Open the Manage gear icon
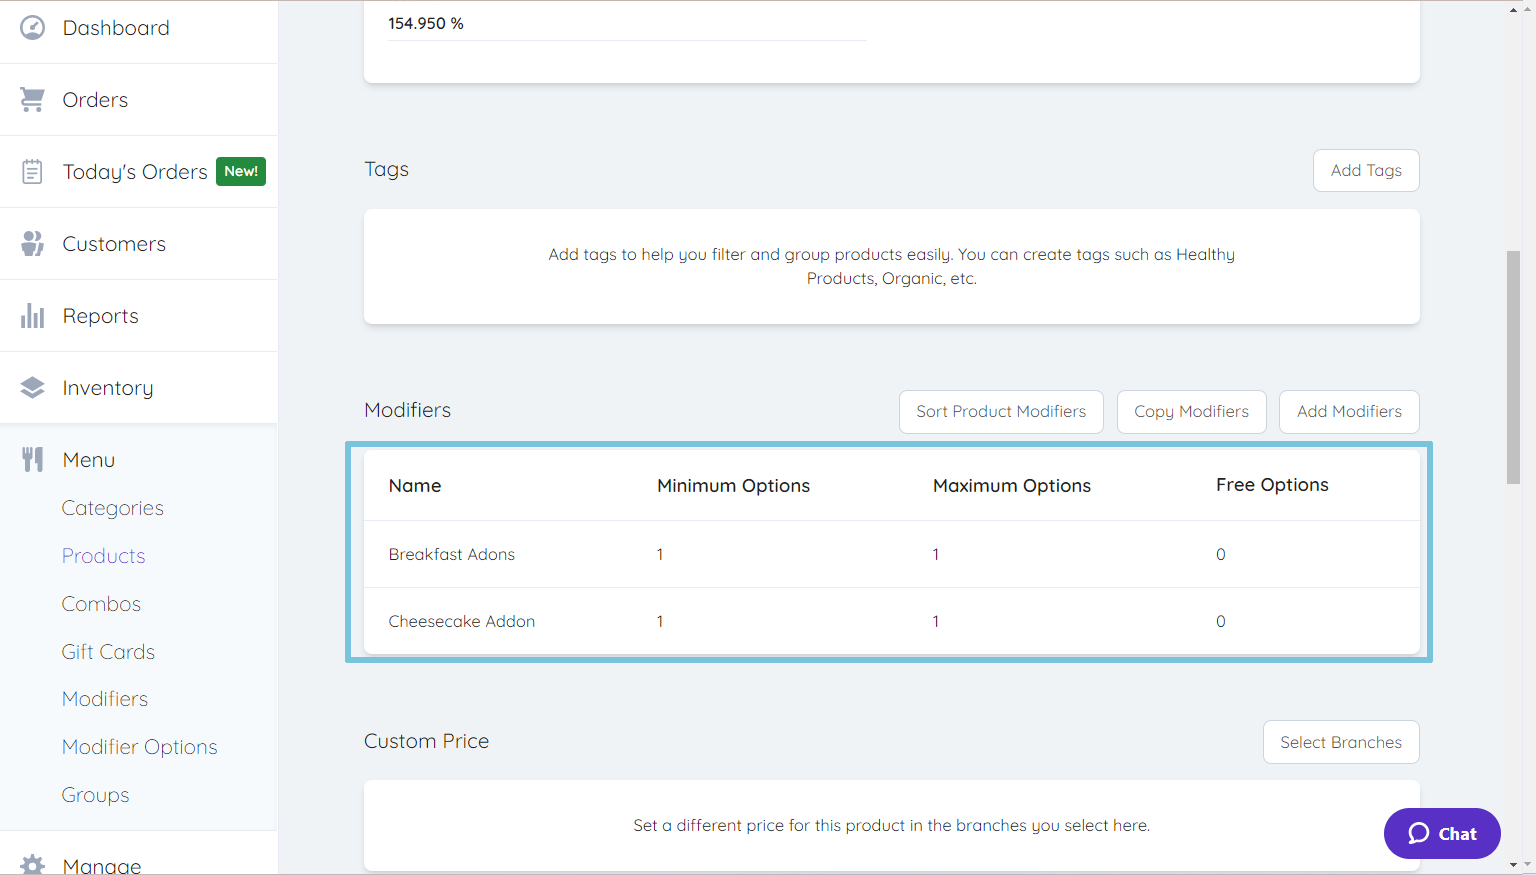The image size is (1536, 875). [x=32, y=864]
